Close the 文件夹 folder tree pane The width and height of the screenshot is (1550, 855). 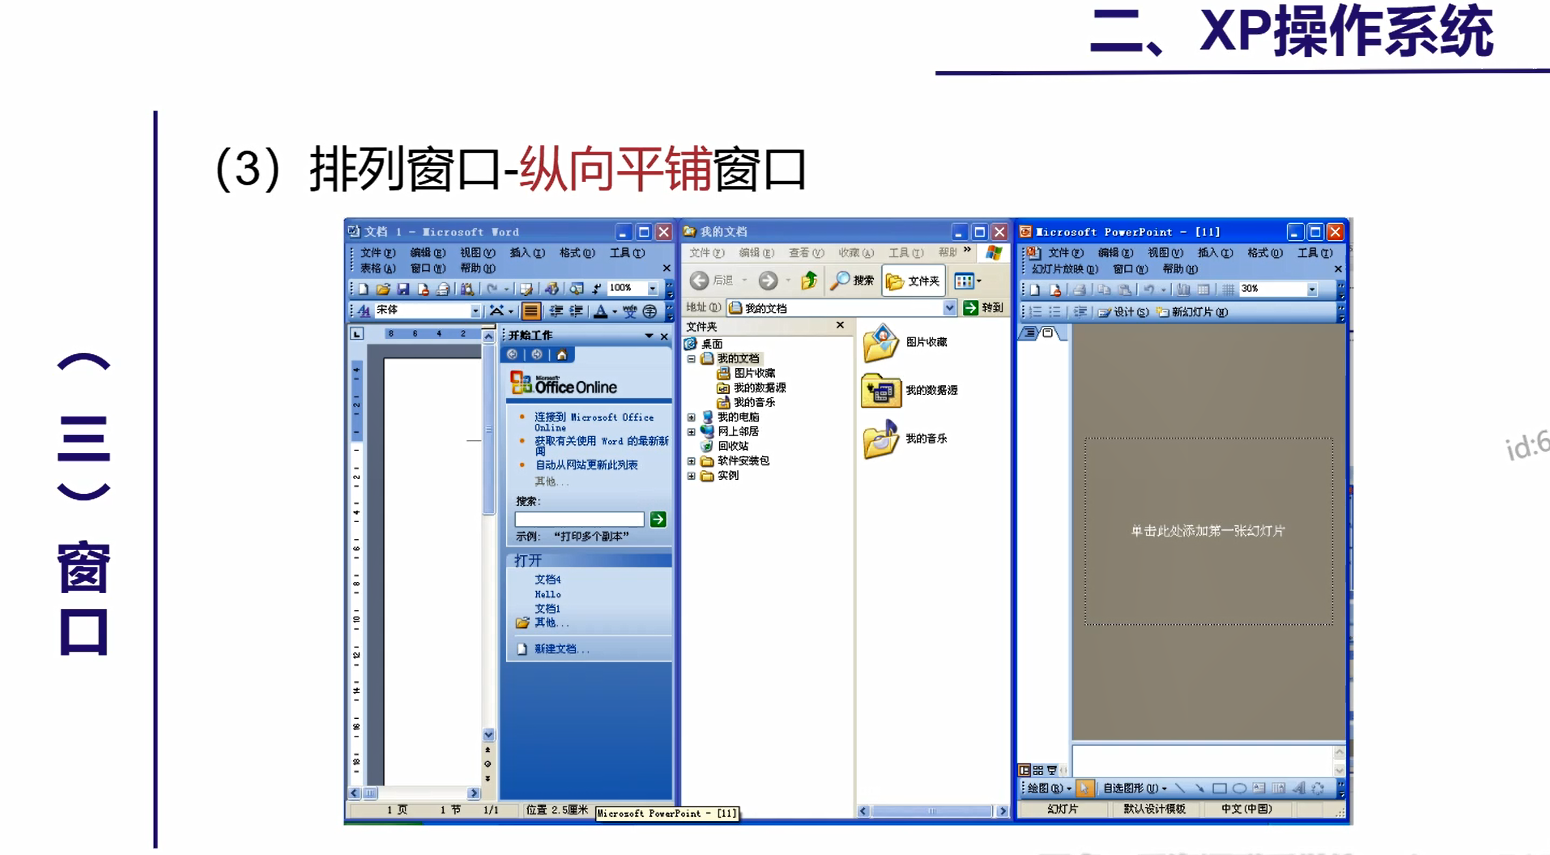click(840, 326)
